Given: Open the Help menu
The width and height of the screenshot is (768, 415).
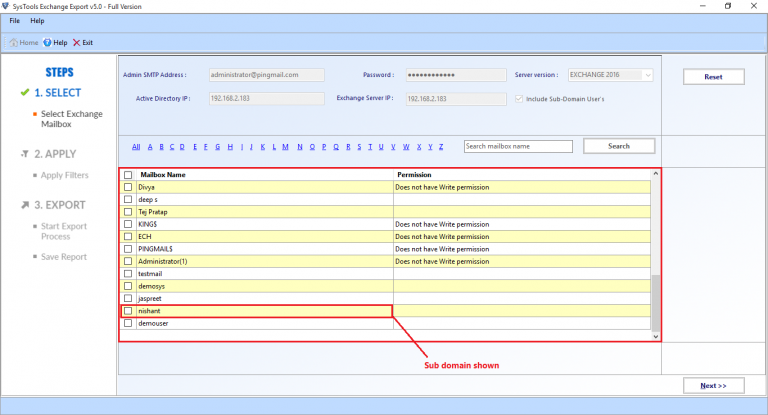Looking at the screenshot, I should [37, 21].
